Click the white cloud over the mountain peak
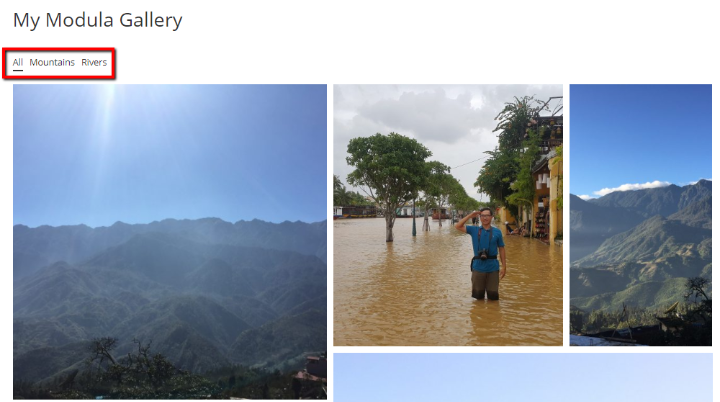Viewport: 720px width, 402px height. (631, 187)
